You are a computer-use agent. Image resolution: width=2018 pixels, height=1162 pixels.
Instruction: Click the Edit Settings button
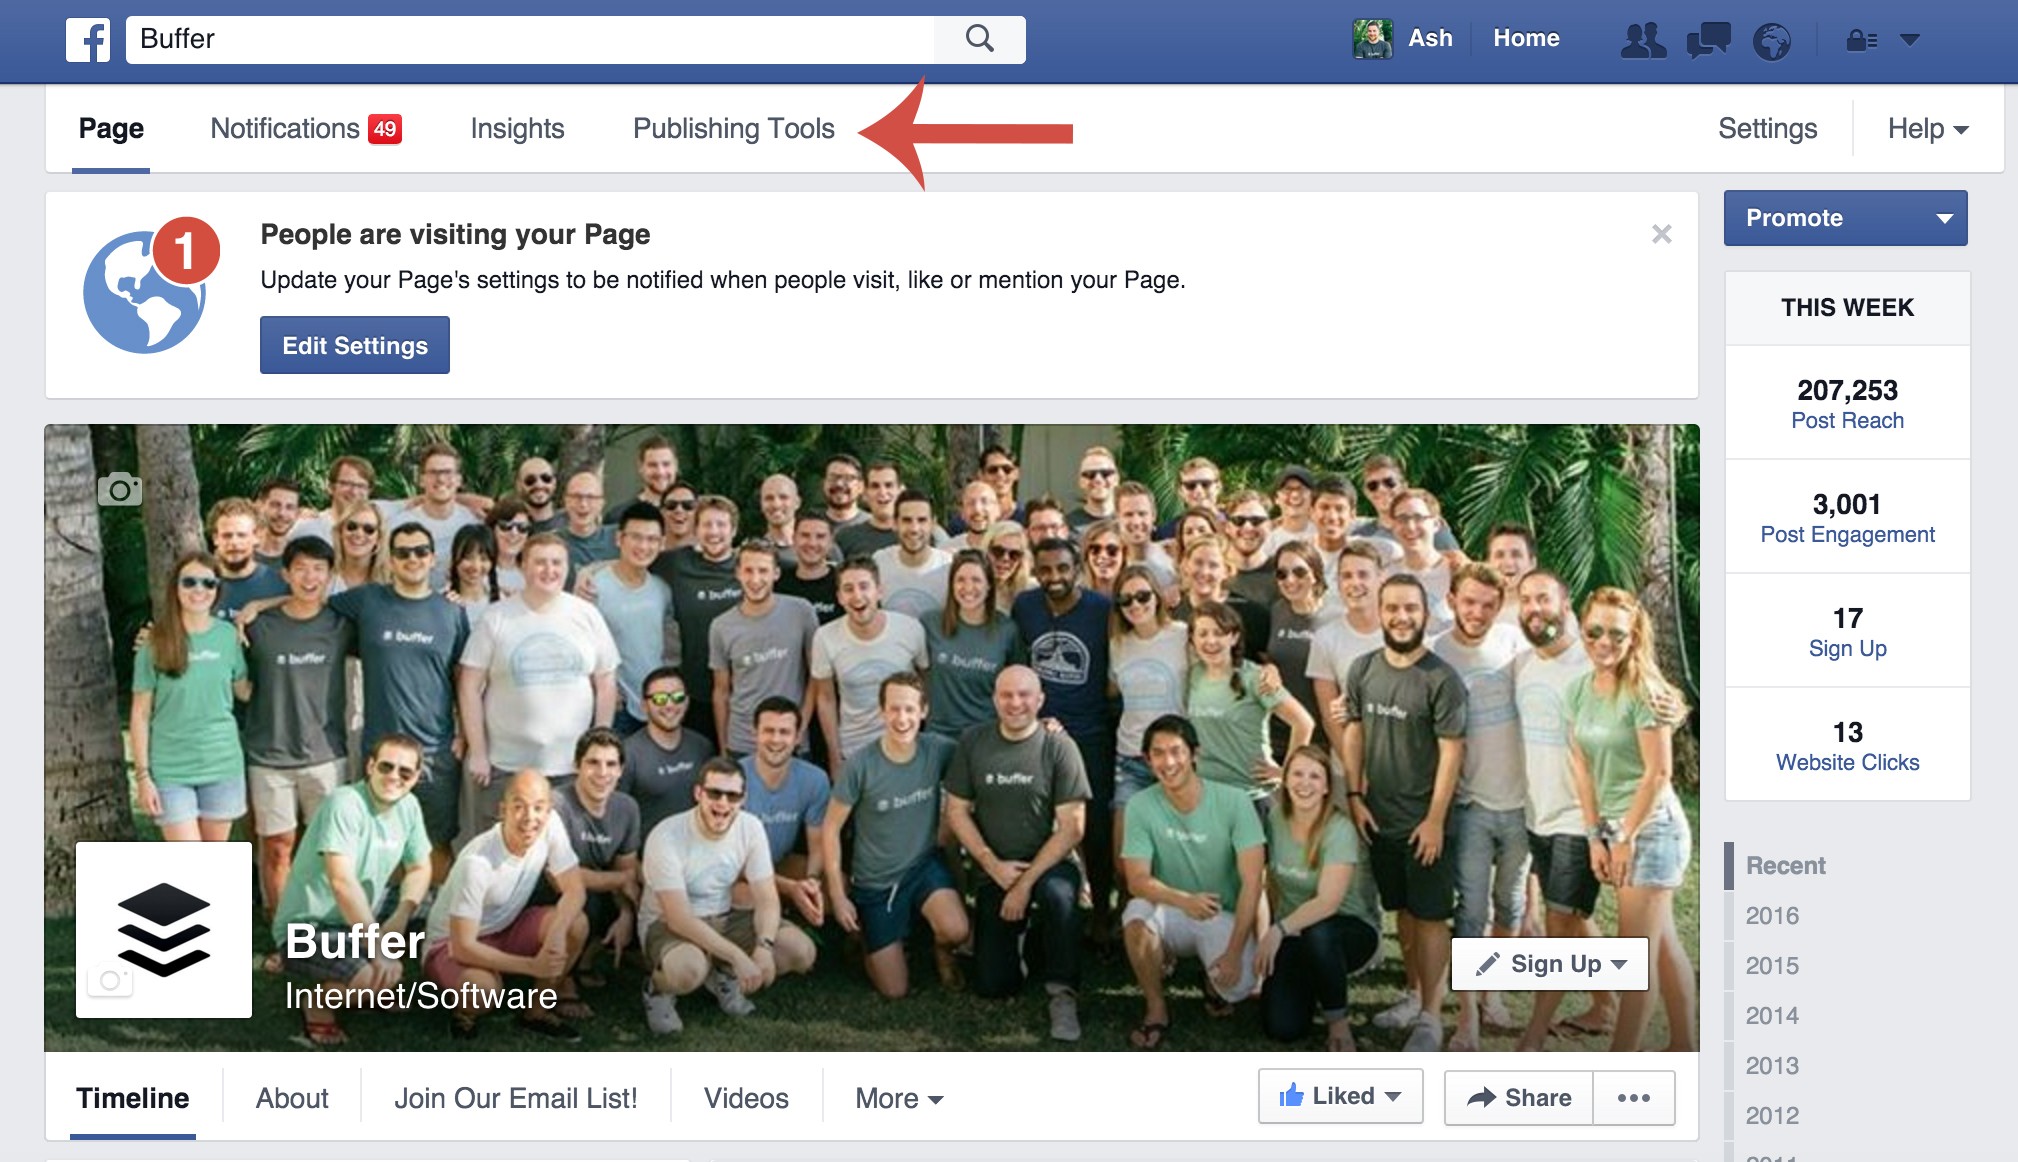356,345
